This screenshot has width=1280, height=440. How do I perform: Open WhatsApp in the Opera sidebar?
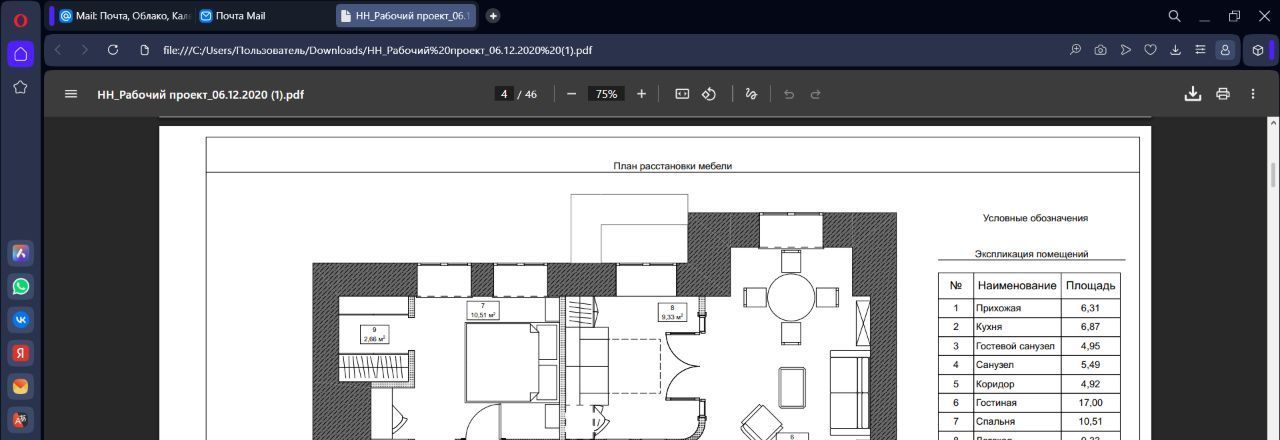tap(20, 287)
